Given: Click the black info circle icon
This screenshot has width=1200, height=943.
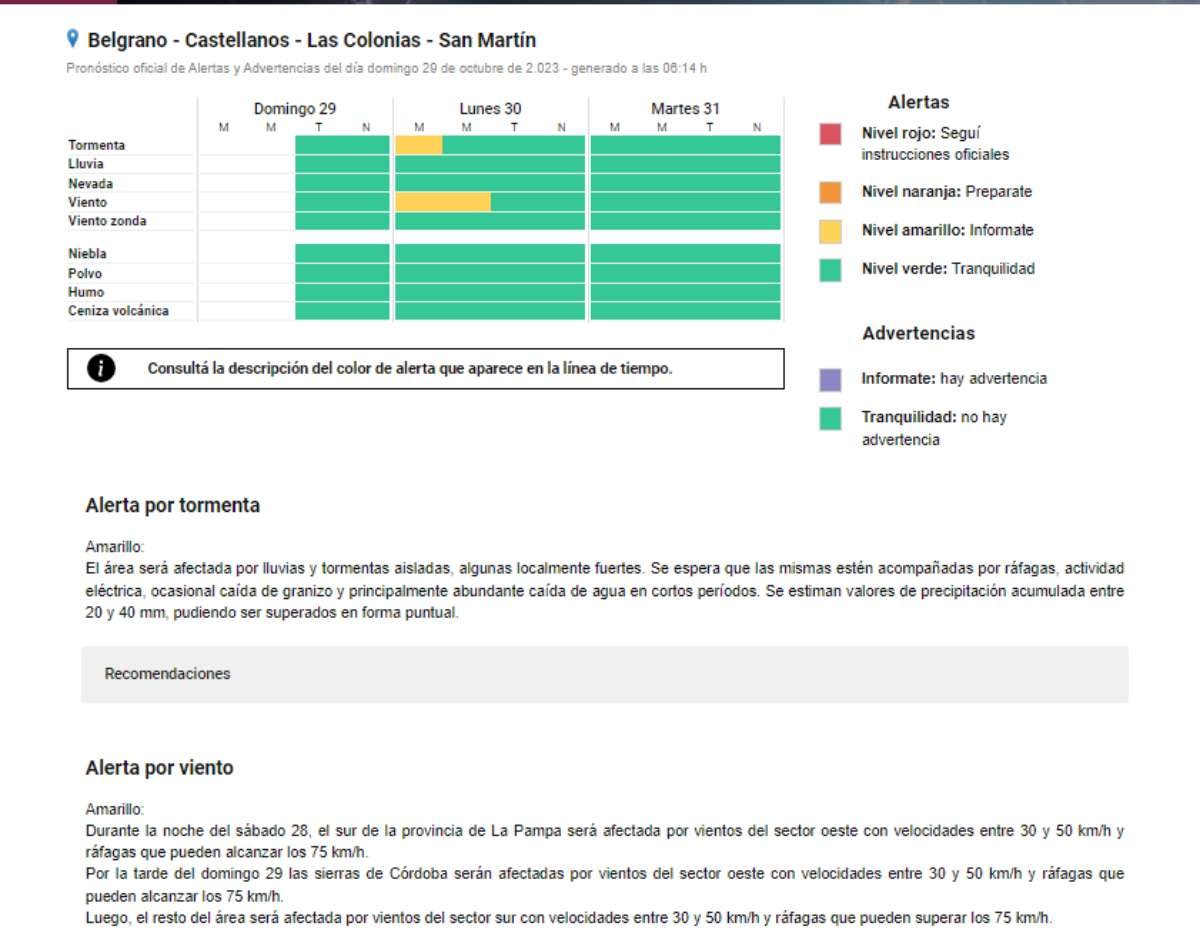Looking at the screenshot, I should (x=101, y=368).
